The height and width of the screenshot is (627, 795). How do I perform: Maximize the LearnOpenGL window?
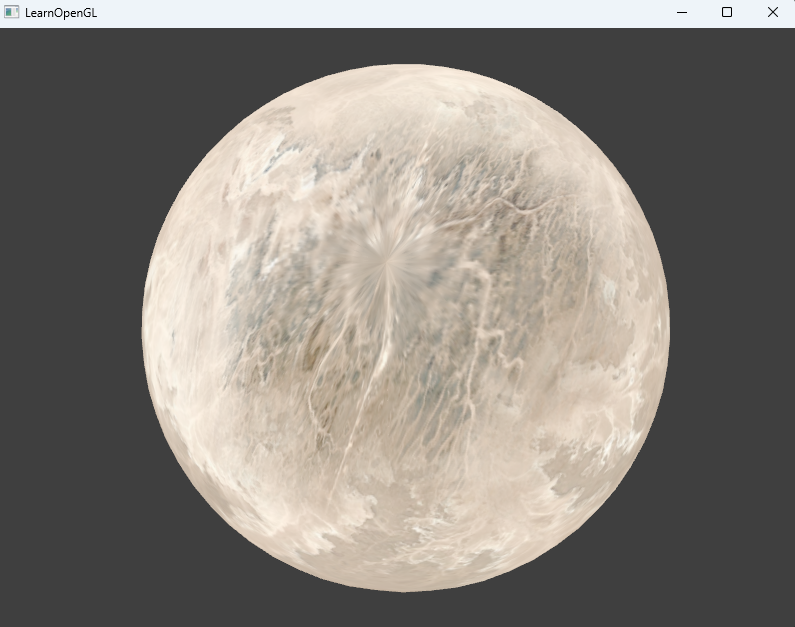click(727, 13)
